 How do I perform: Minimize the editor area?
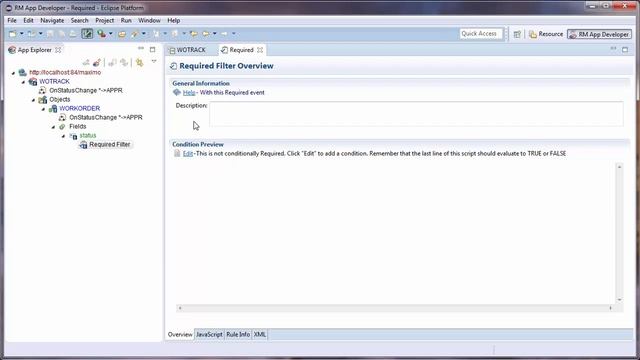click(x=613, y=49)
